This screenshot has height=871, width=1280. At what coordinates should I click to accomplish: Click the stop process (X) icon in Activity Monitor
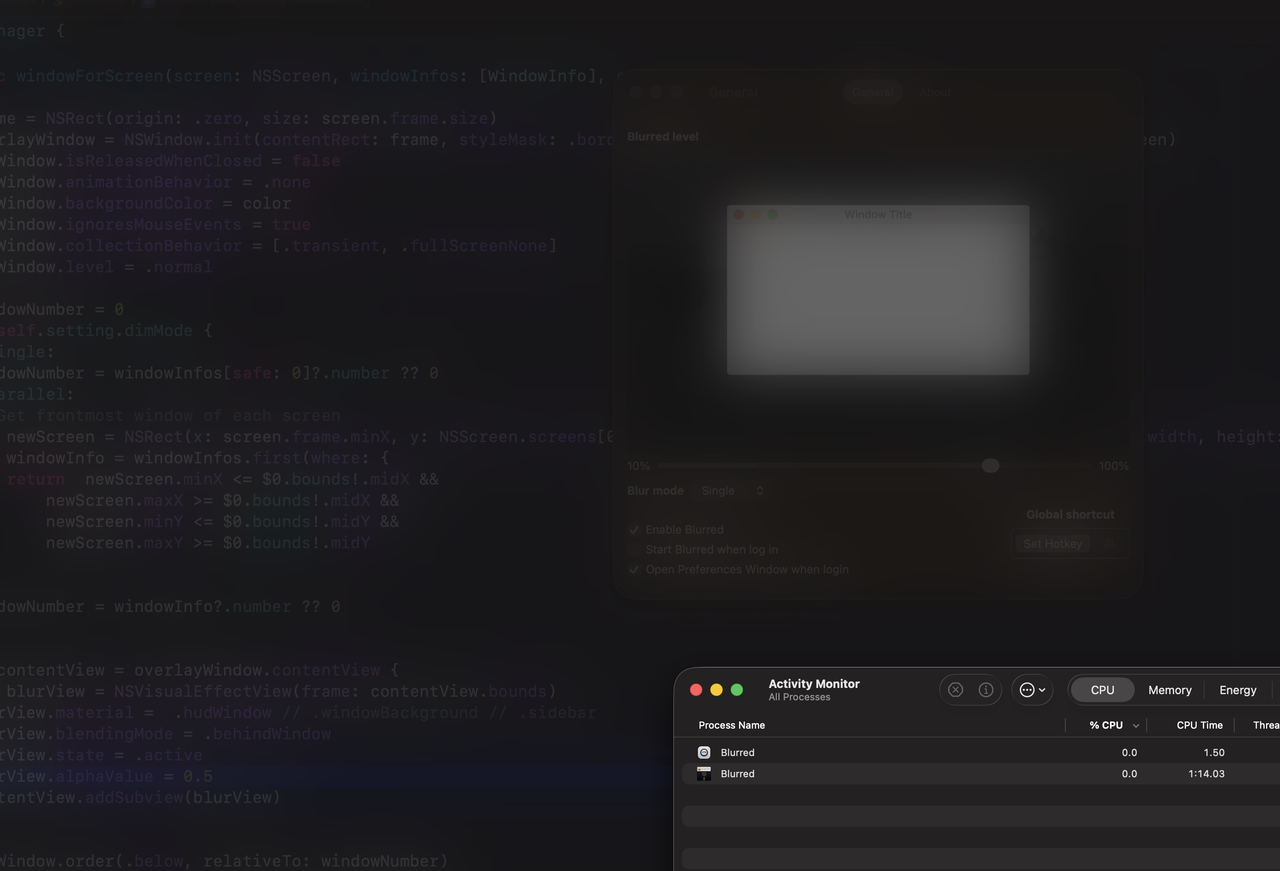click(x=955, y=689)
